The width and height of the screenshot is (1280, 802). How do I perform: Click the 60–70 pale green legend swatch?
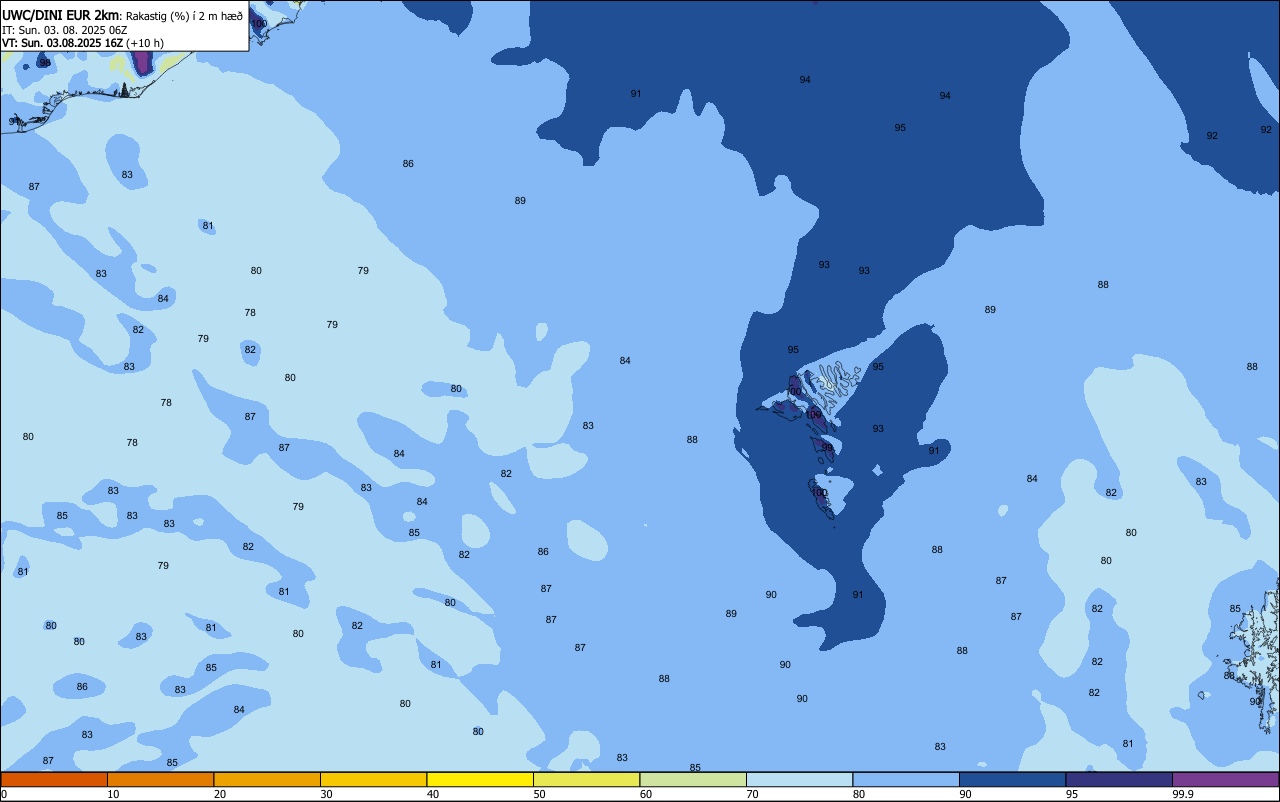click(x=693, y=779)
